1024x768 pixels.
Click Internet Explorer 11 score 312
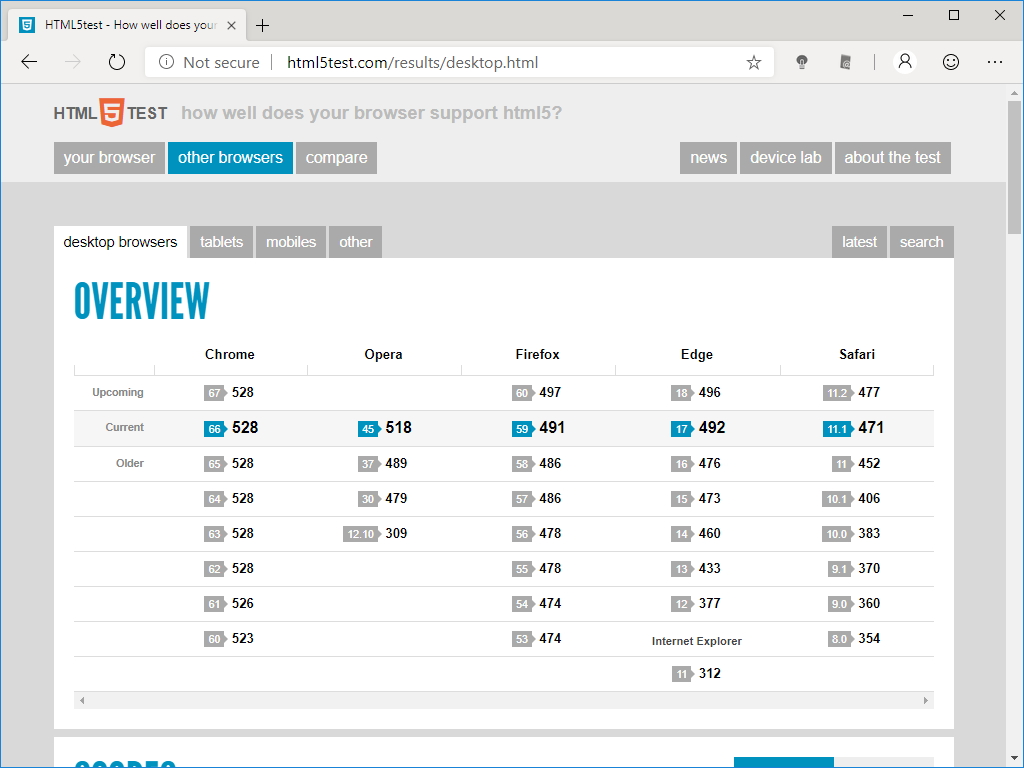point(696,673)
